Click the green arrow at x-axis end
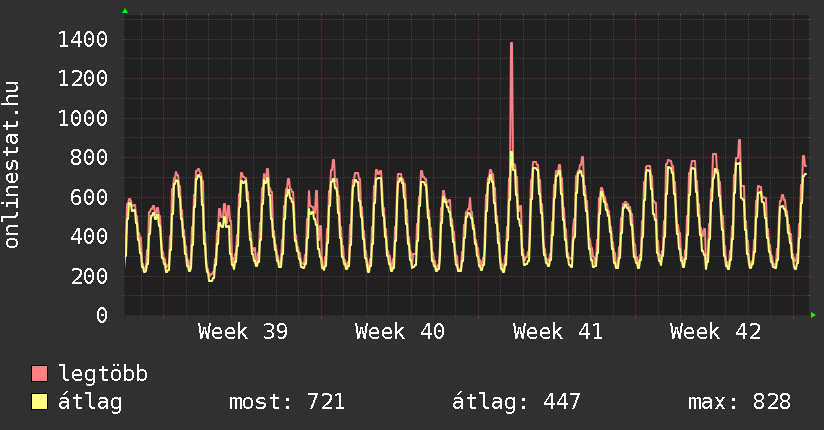Viewport: 824px width, 430px height. [x=814, y=315]
